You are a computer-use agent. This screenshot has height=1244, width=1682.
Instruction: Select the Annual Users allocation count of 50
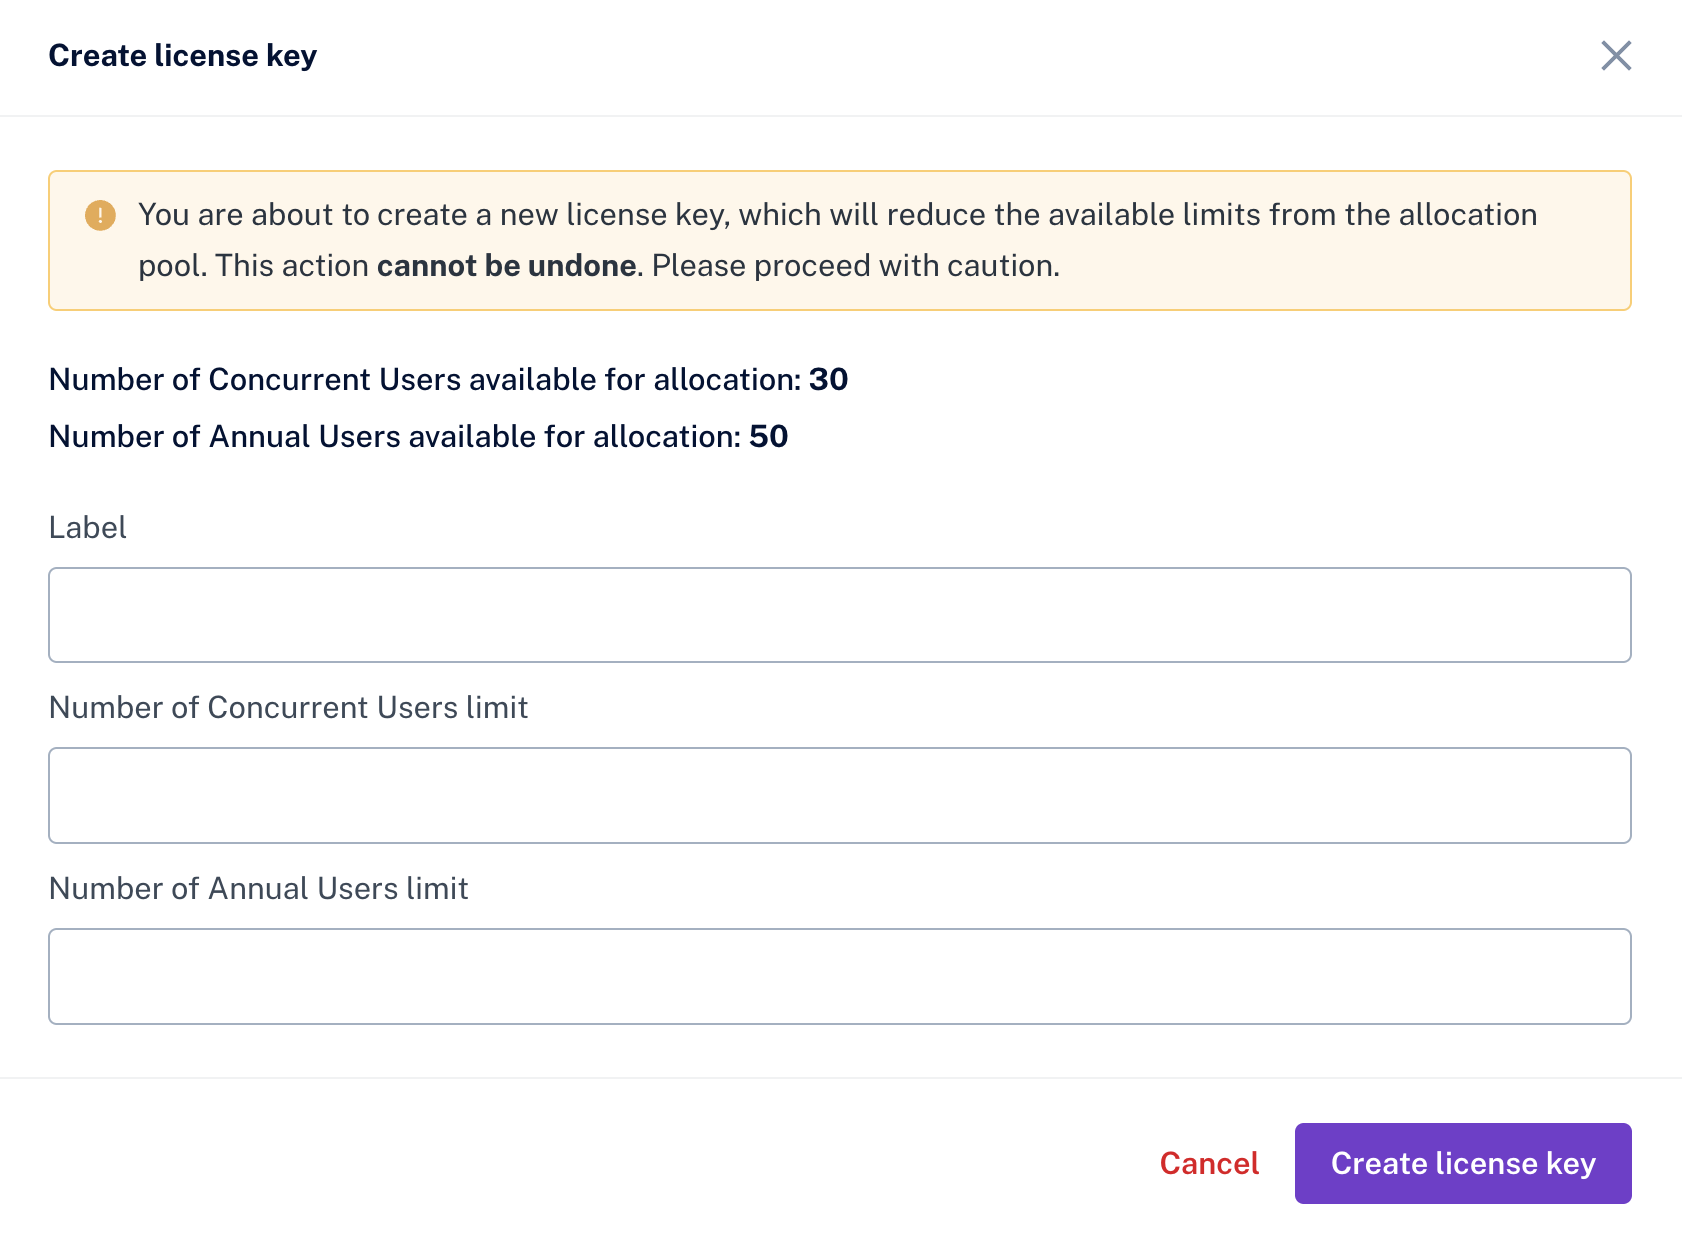[768, 436]
